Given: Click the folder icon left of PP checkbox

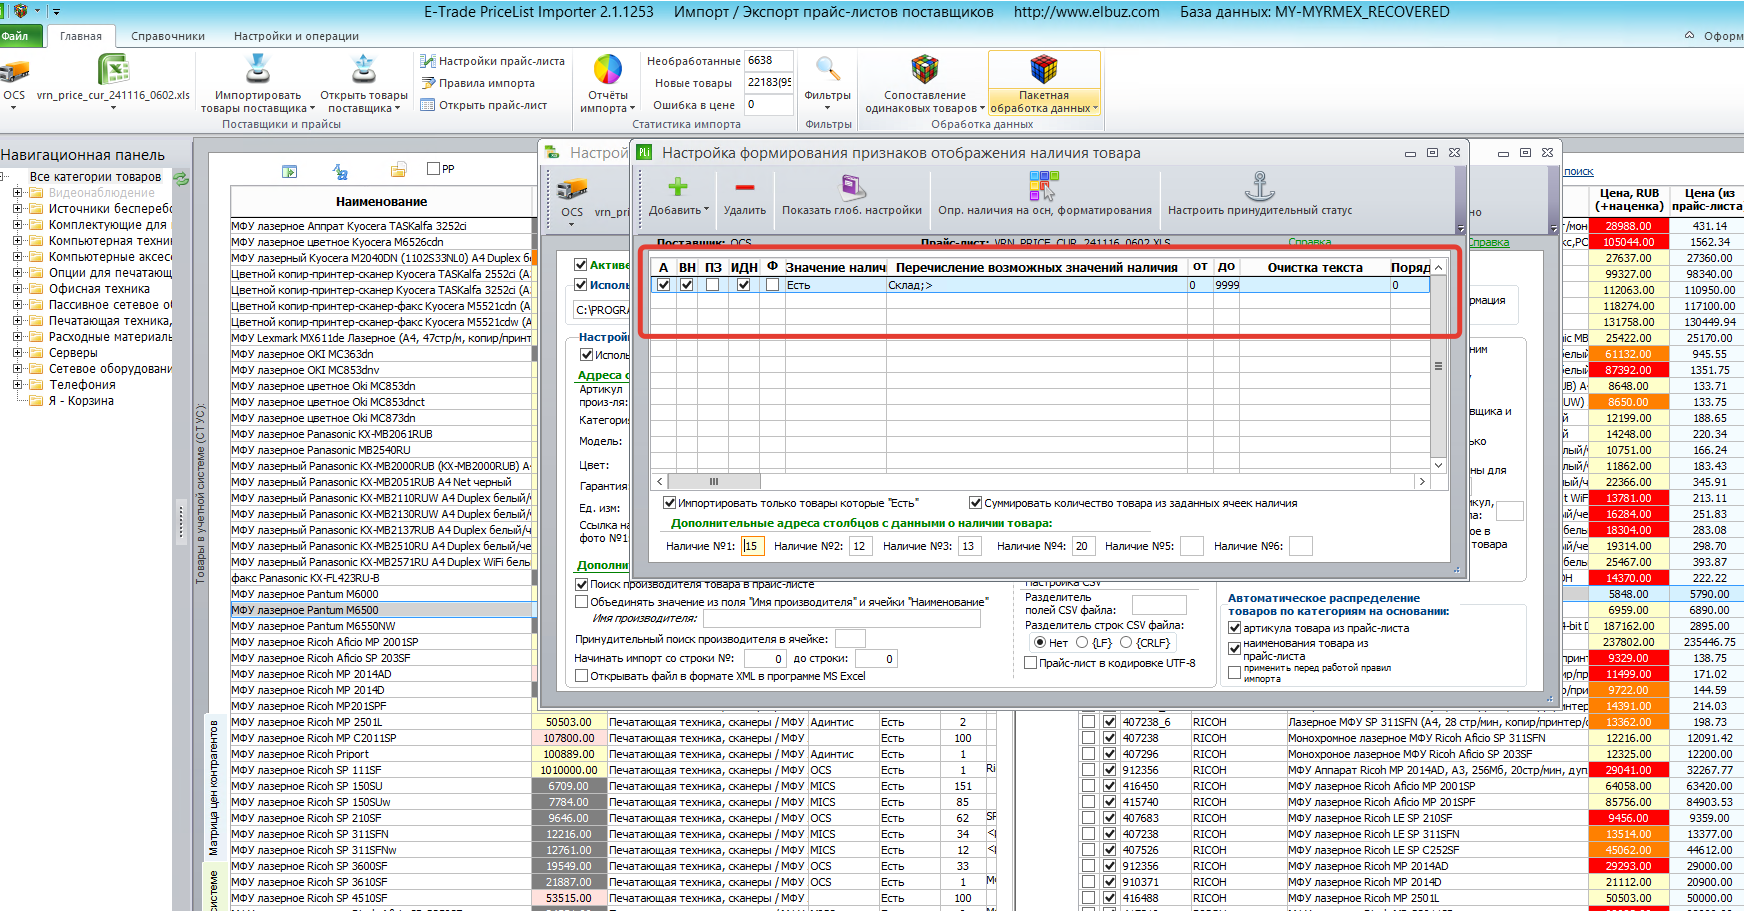Looking at the screenshot, I should [398, 170].
